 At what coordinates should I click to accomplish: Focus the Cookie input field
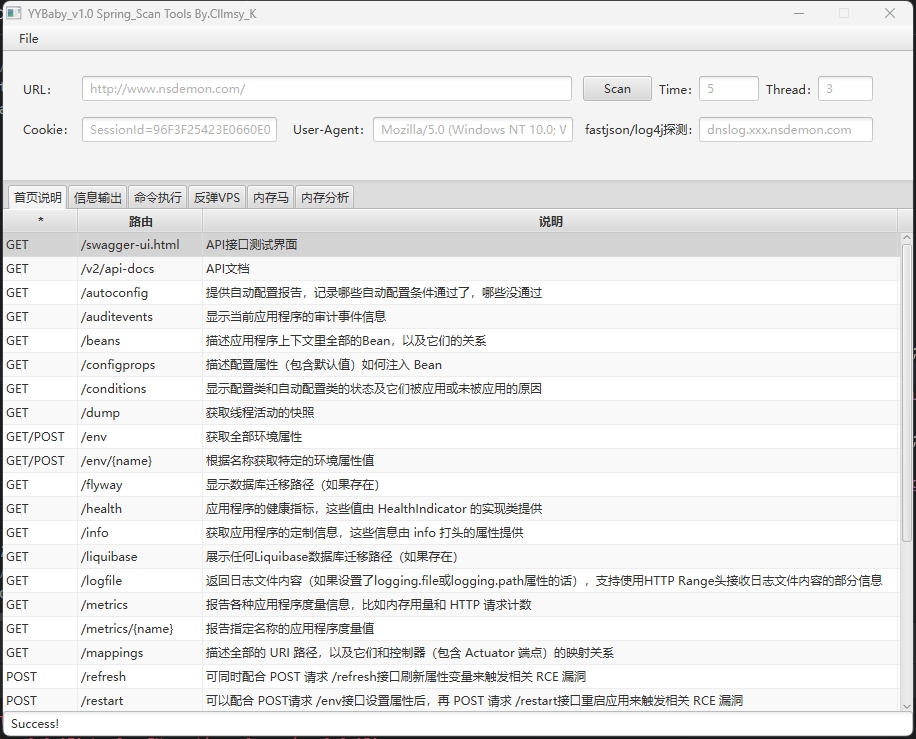[179, 130]
